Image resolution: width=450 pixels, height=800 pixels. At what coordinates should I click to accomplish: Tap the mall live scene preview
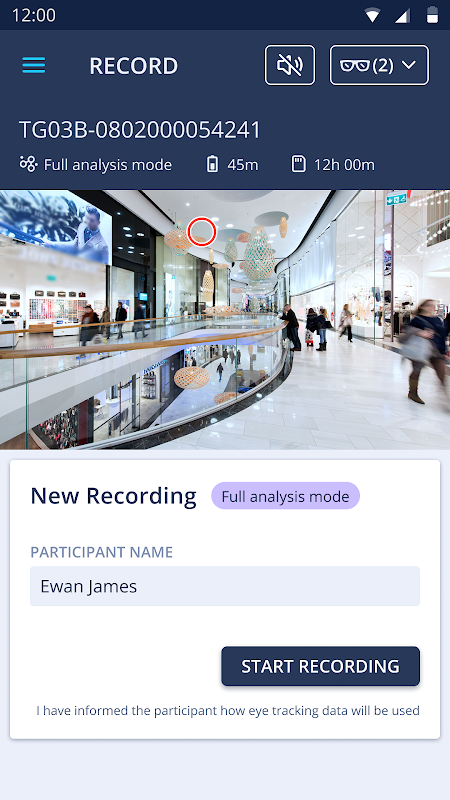point(225,320)
